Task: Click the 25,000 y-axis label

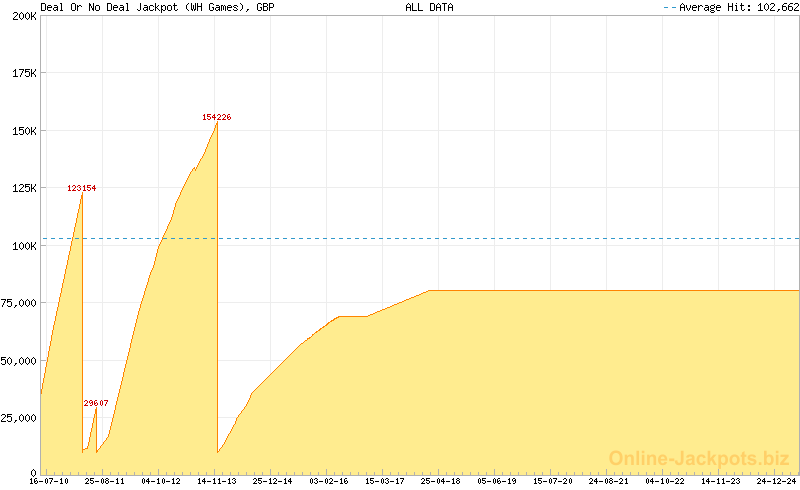Action: point(19,417)
